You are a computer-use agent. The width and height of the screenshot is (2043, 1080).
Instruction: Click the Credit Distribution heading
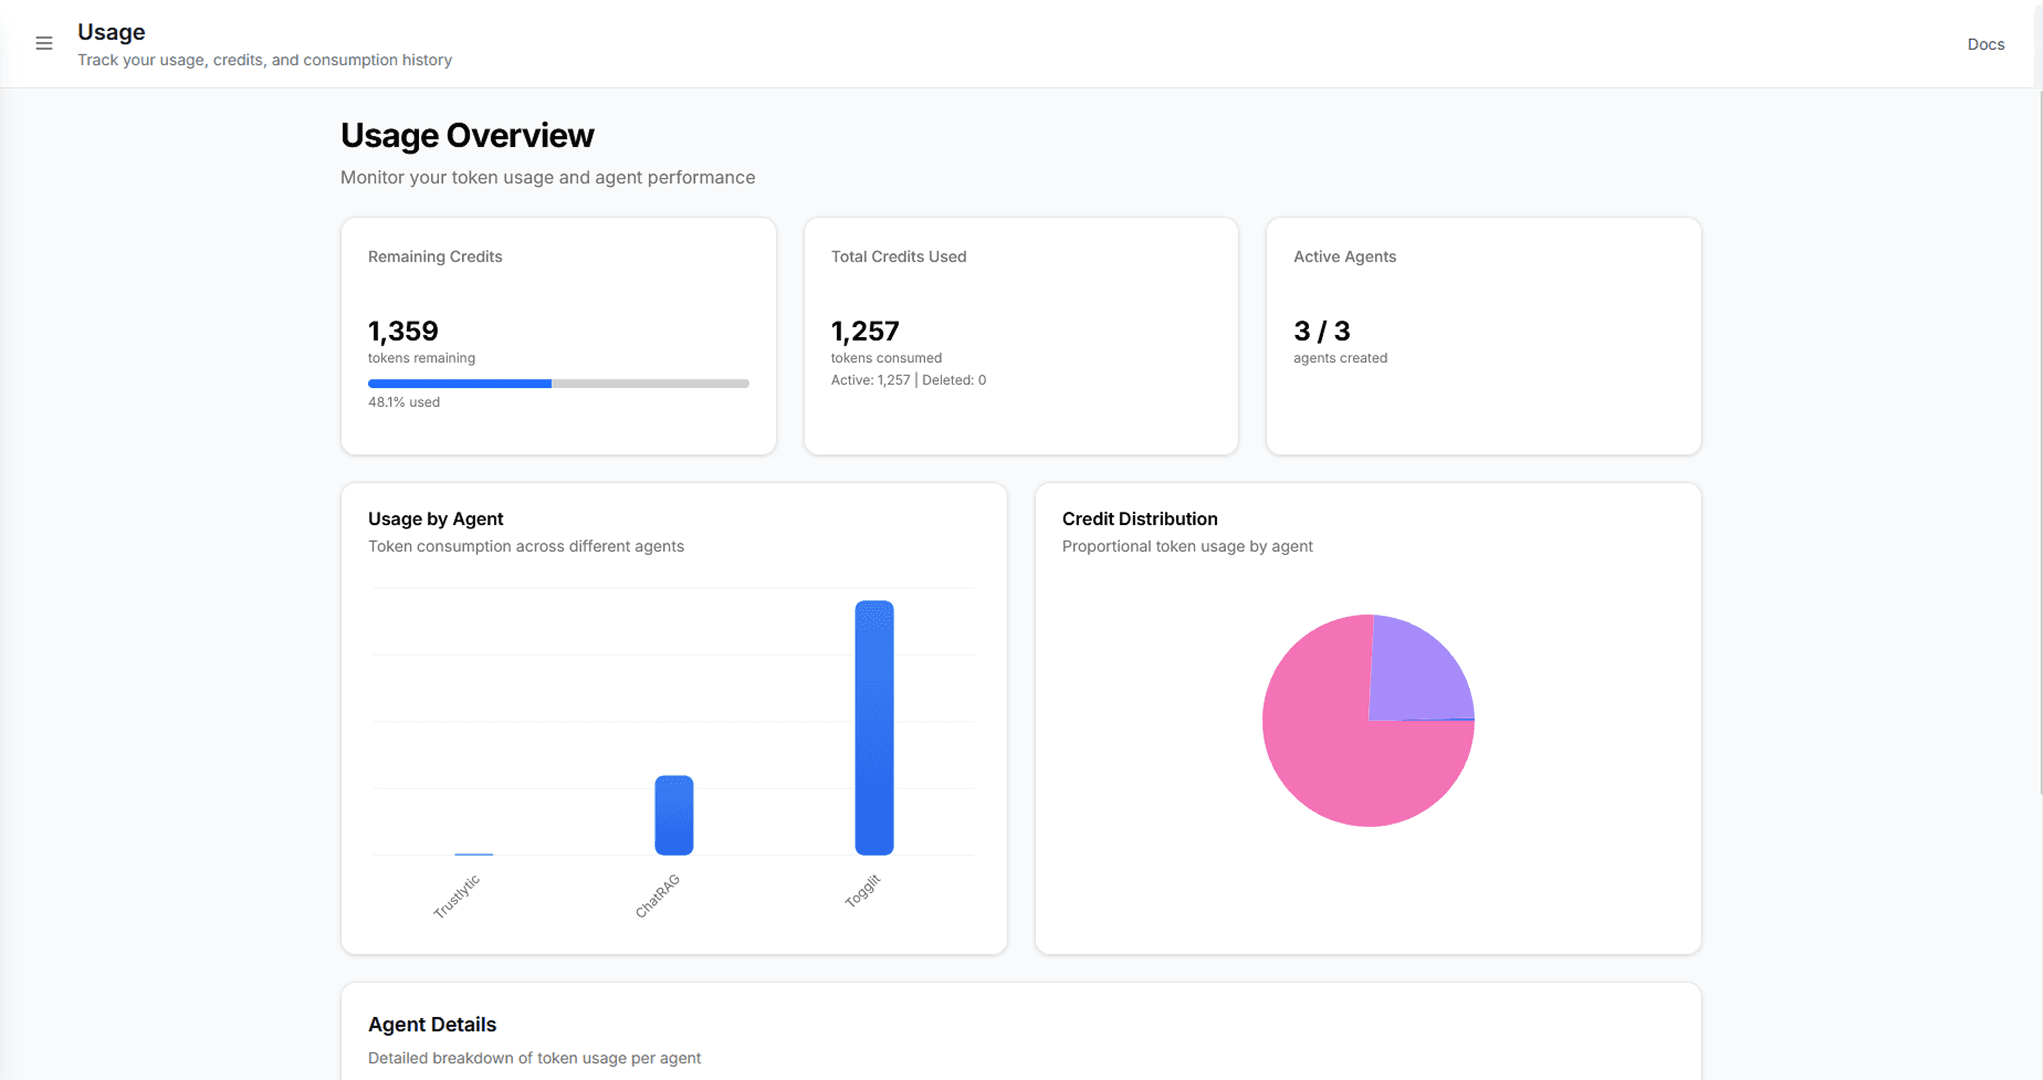tap(1139, 518)
